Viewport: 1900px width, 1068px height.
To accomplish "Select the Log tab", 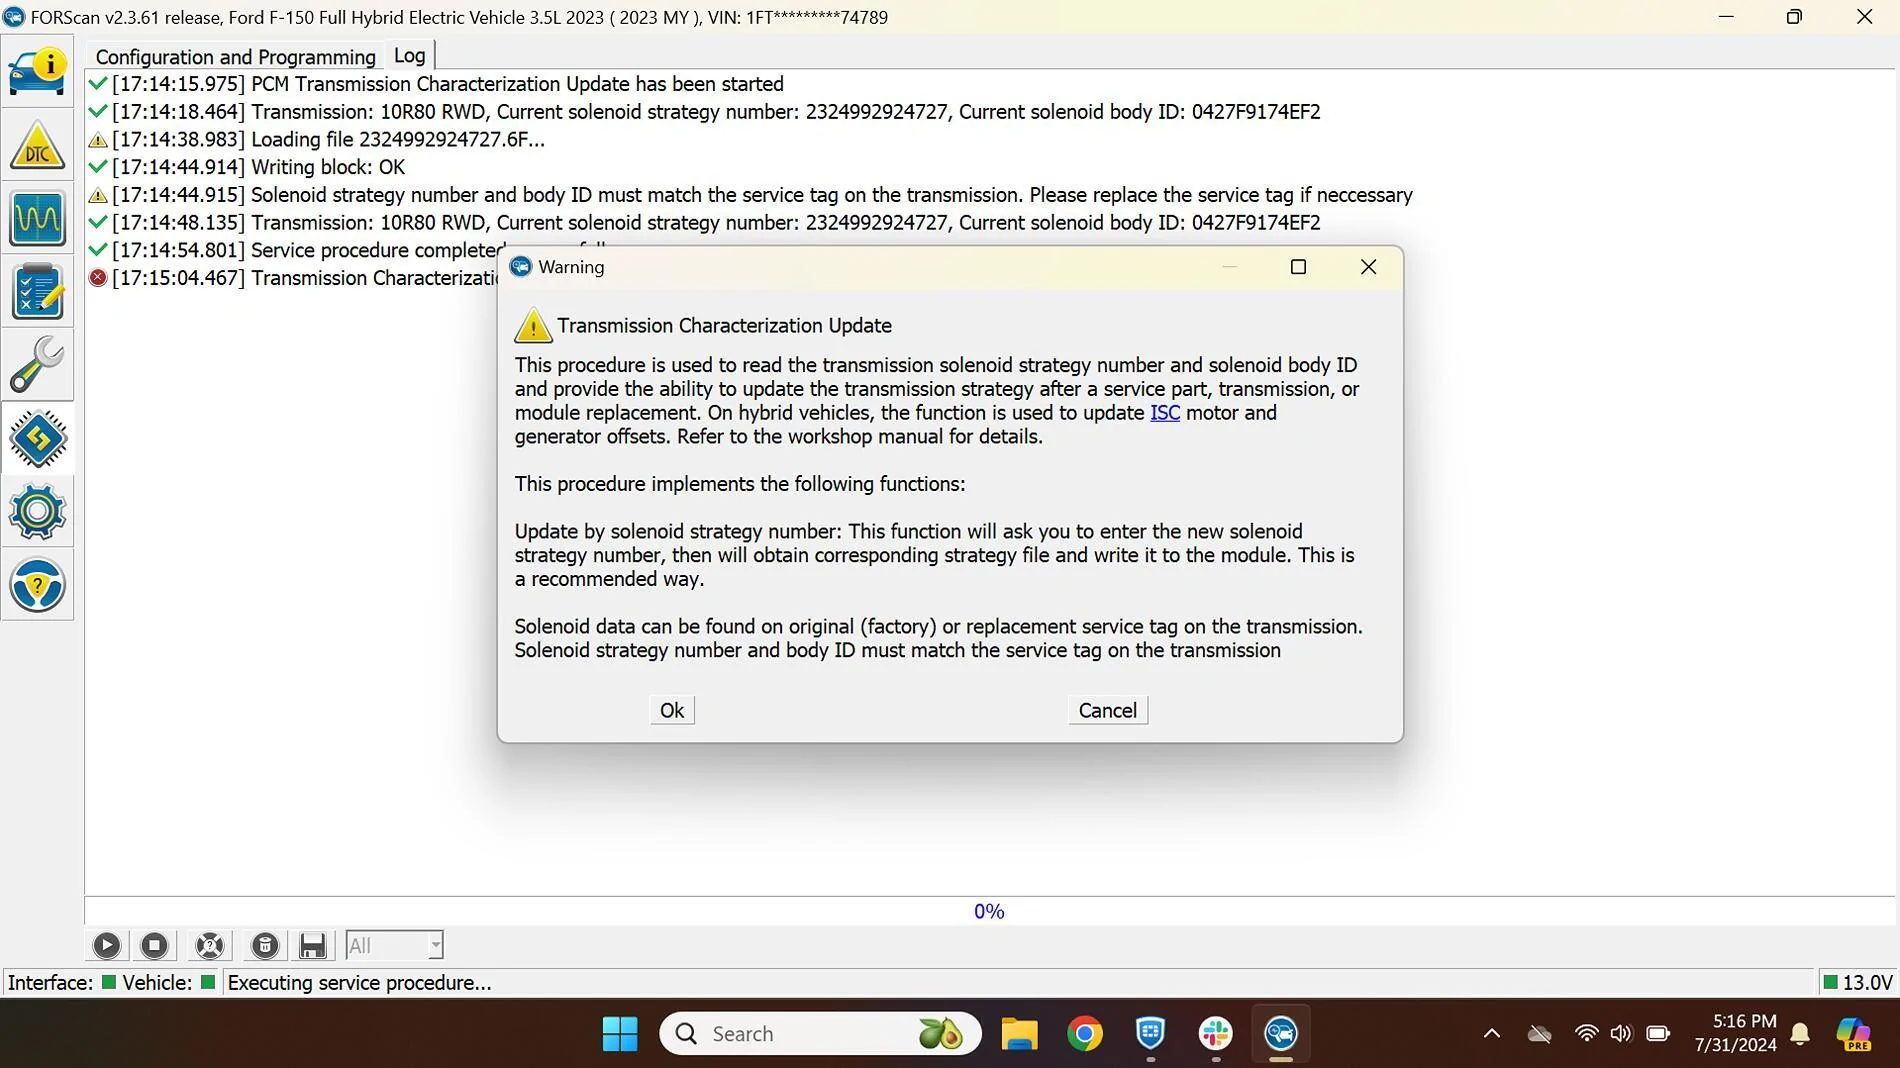I will (x=409, y=56).
